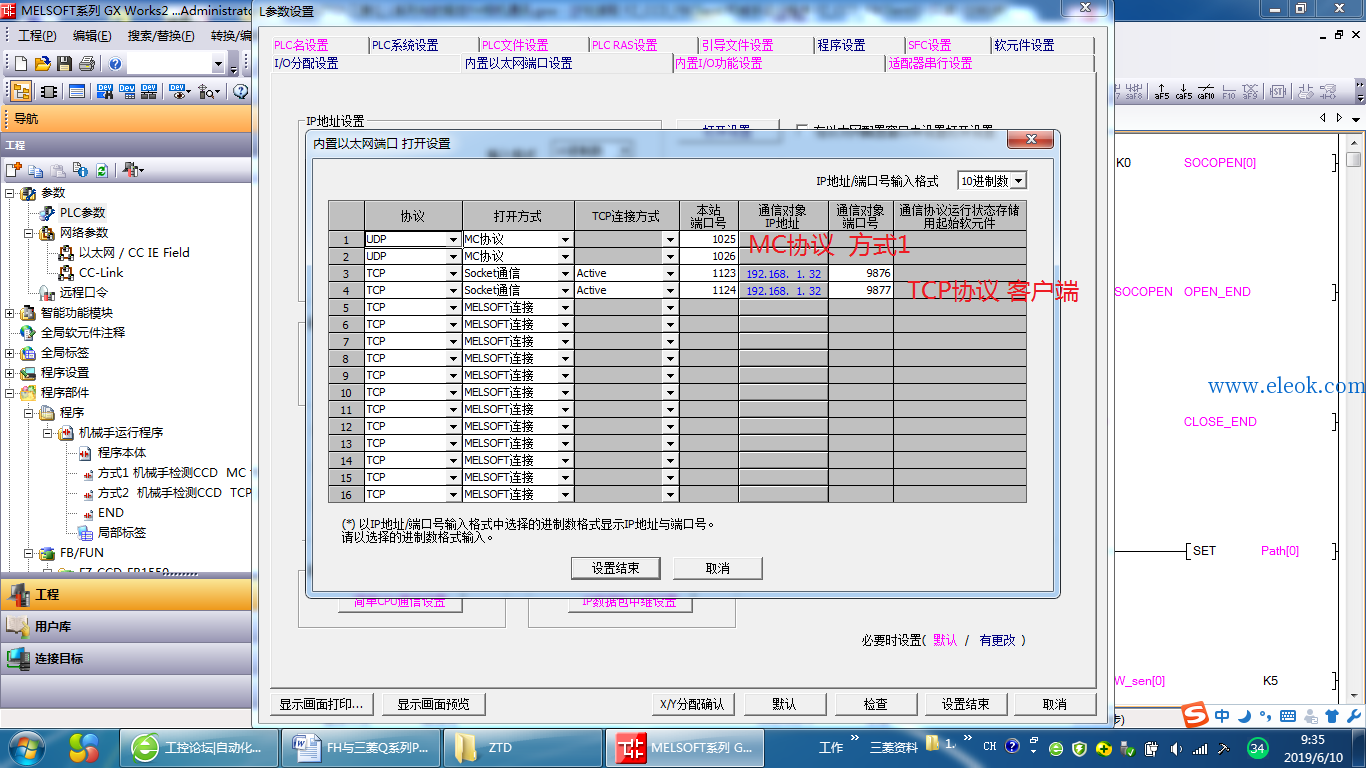Open the Dev usage list tree icon
Viewport: 1366px width, 768px height.
click(149, 91)
